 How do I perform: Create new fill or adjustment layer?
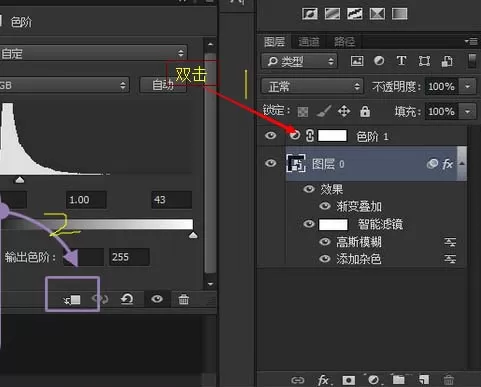point(374,379)
